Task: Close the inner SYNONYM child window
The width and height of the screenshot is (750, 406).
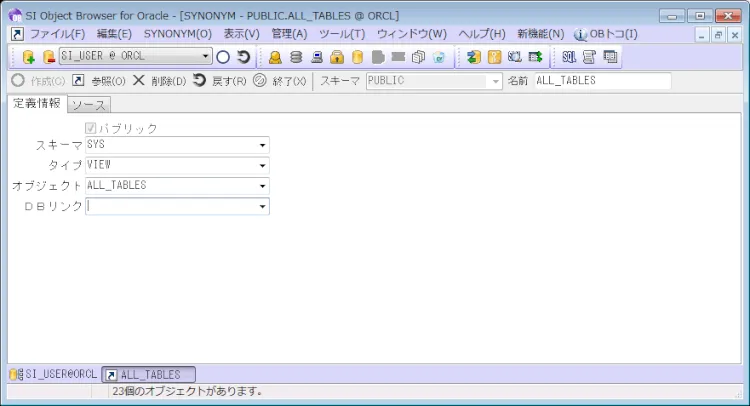Action: pos(735,35)
